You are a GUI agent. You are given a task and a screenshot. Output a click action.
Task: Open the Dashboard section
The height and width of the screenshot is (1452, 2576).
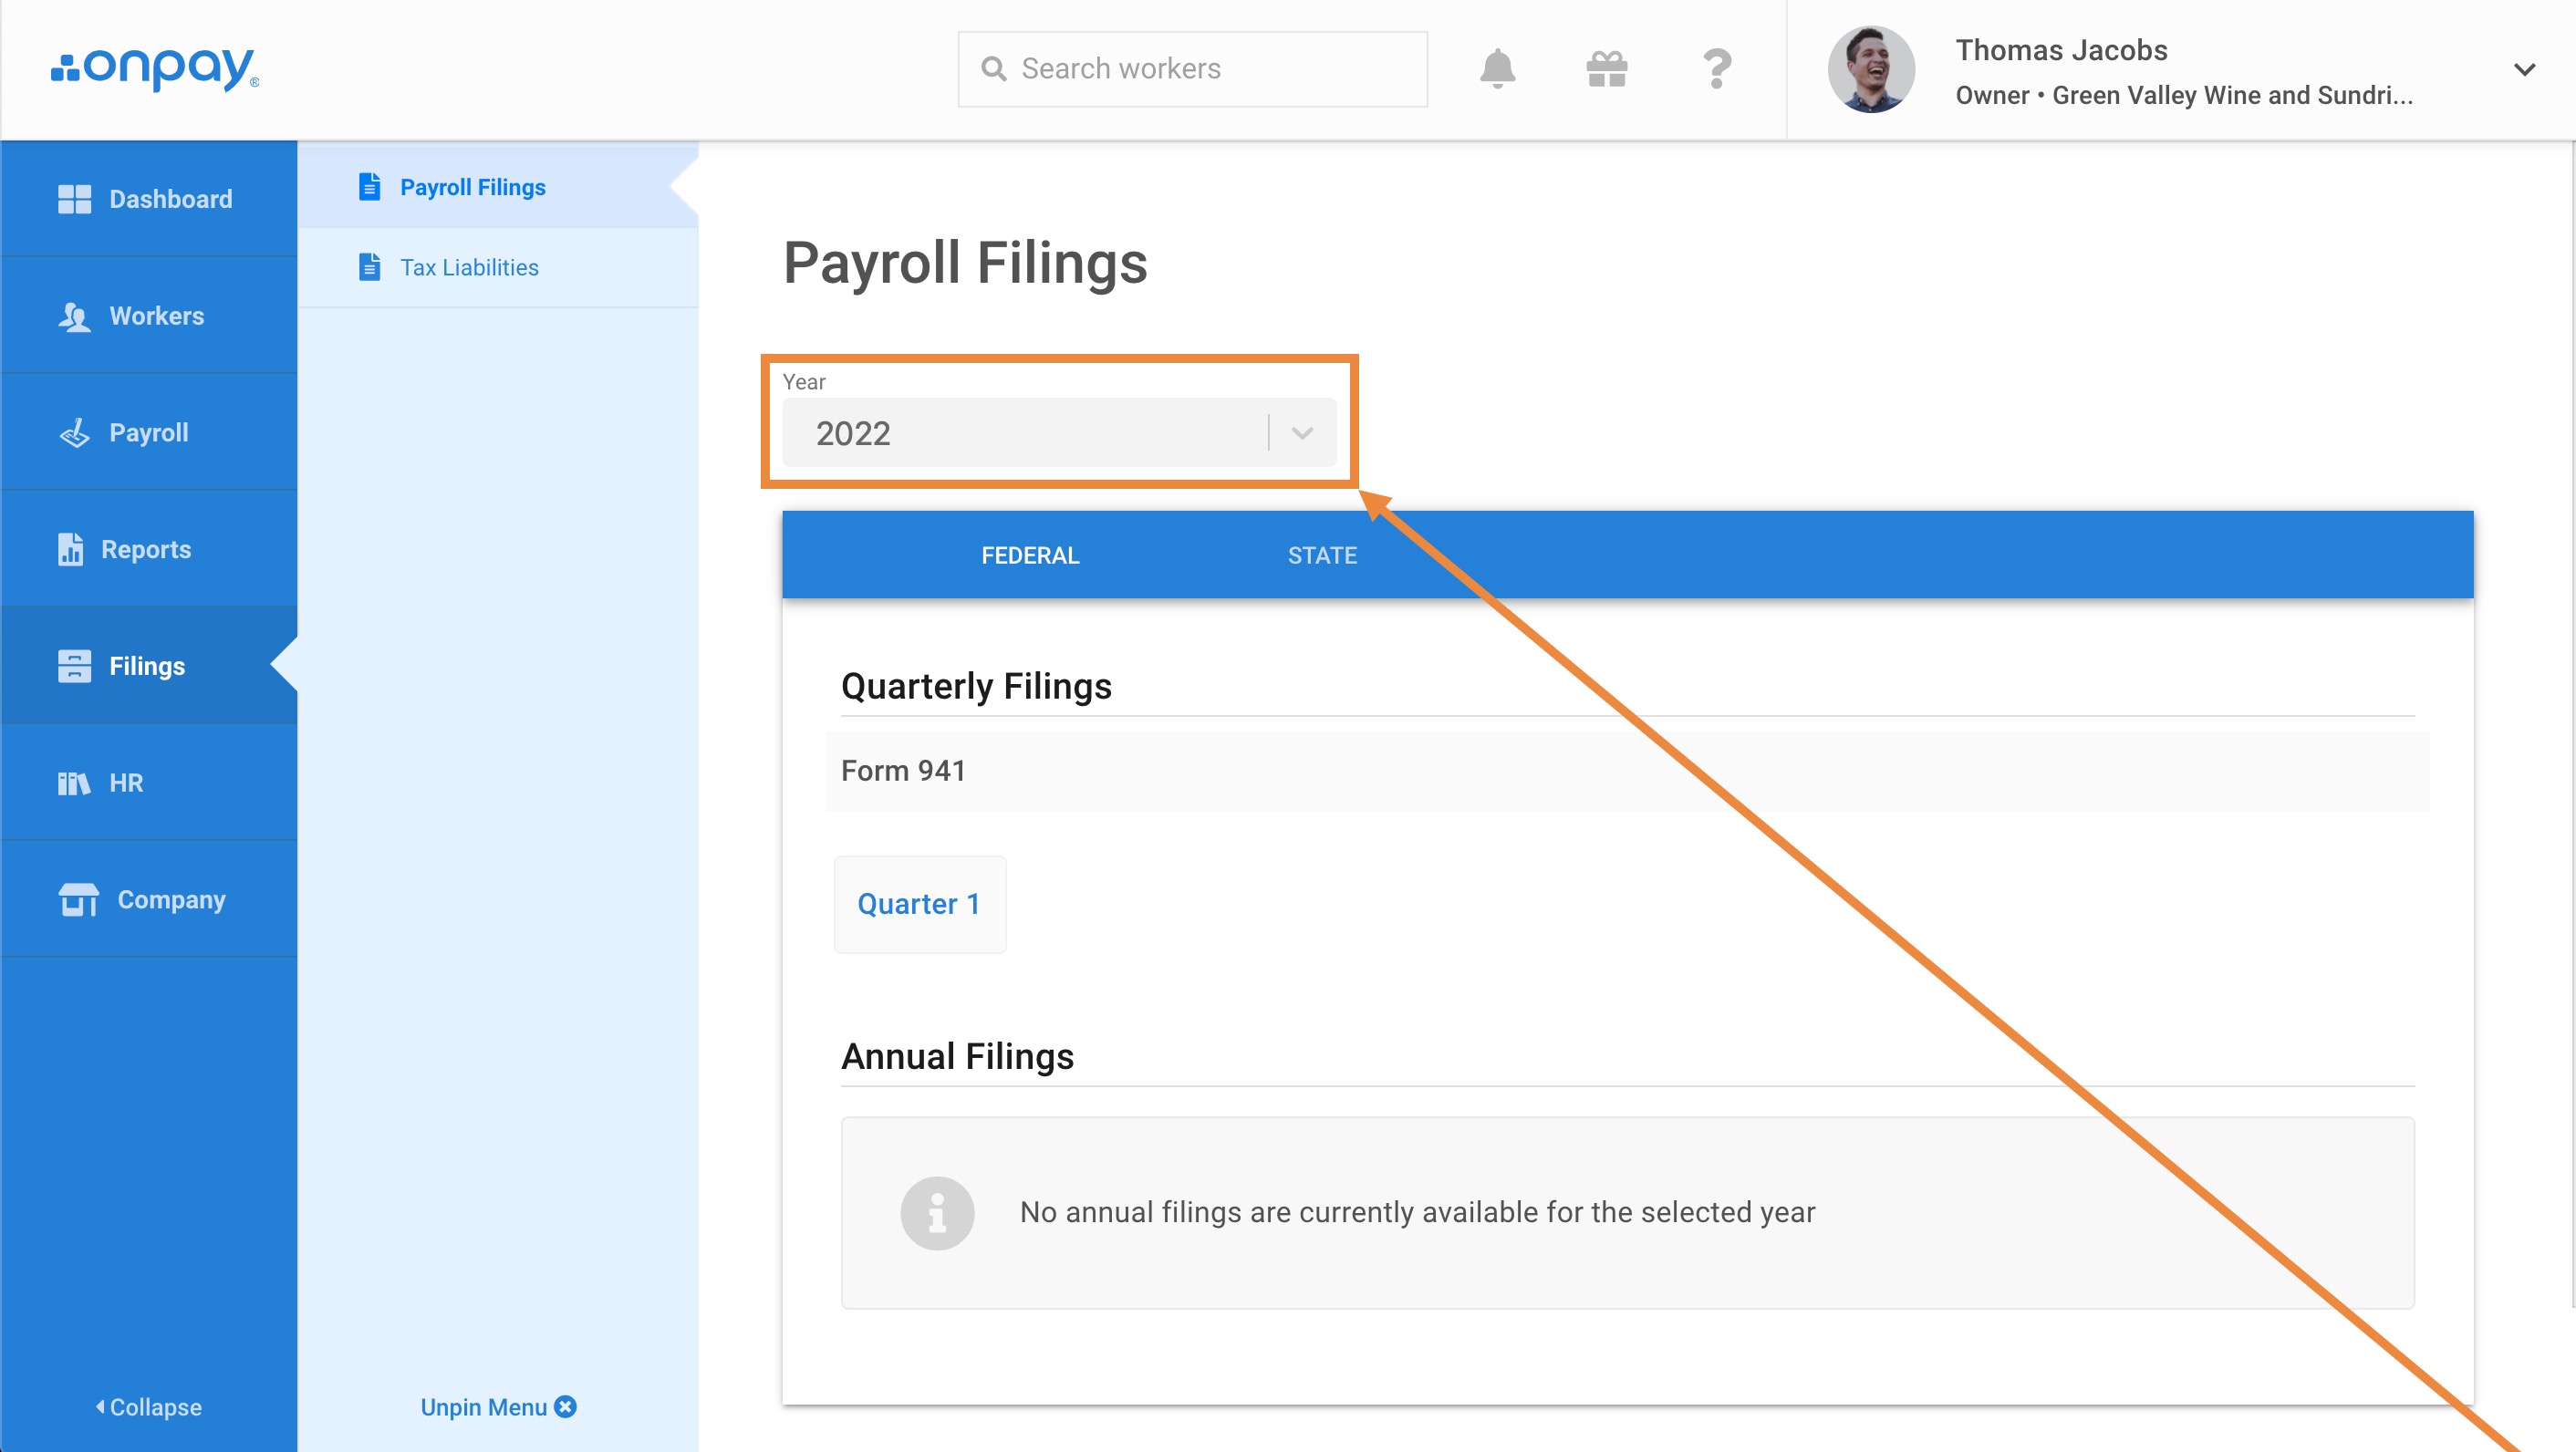coord(149,199)
